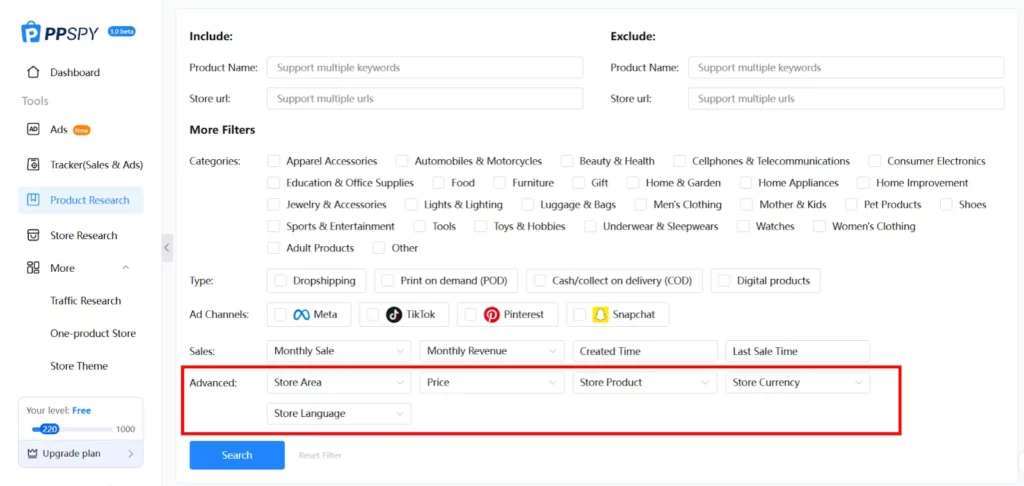Click the 3.0 beta badge
The image size is (1024, 486).
pyautogui.click(x=121, y=31)
